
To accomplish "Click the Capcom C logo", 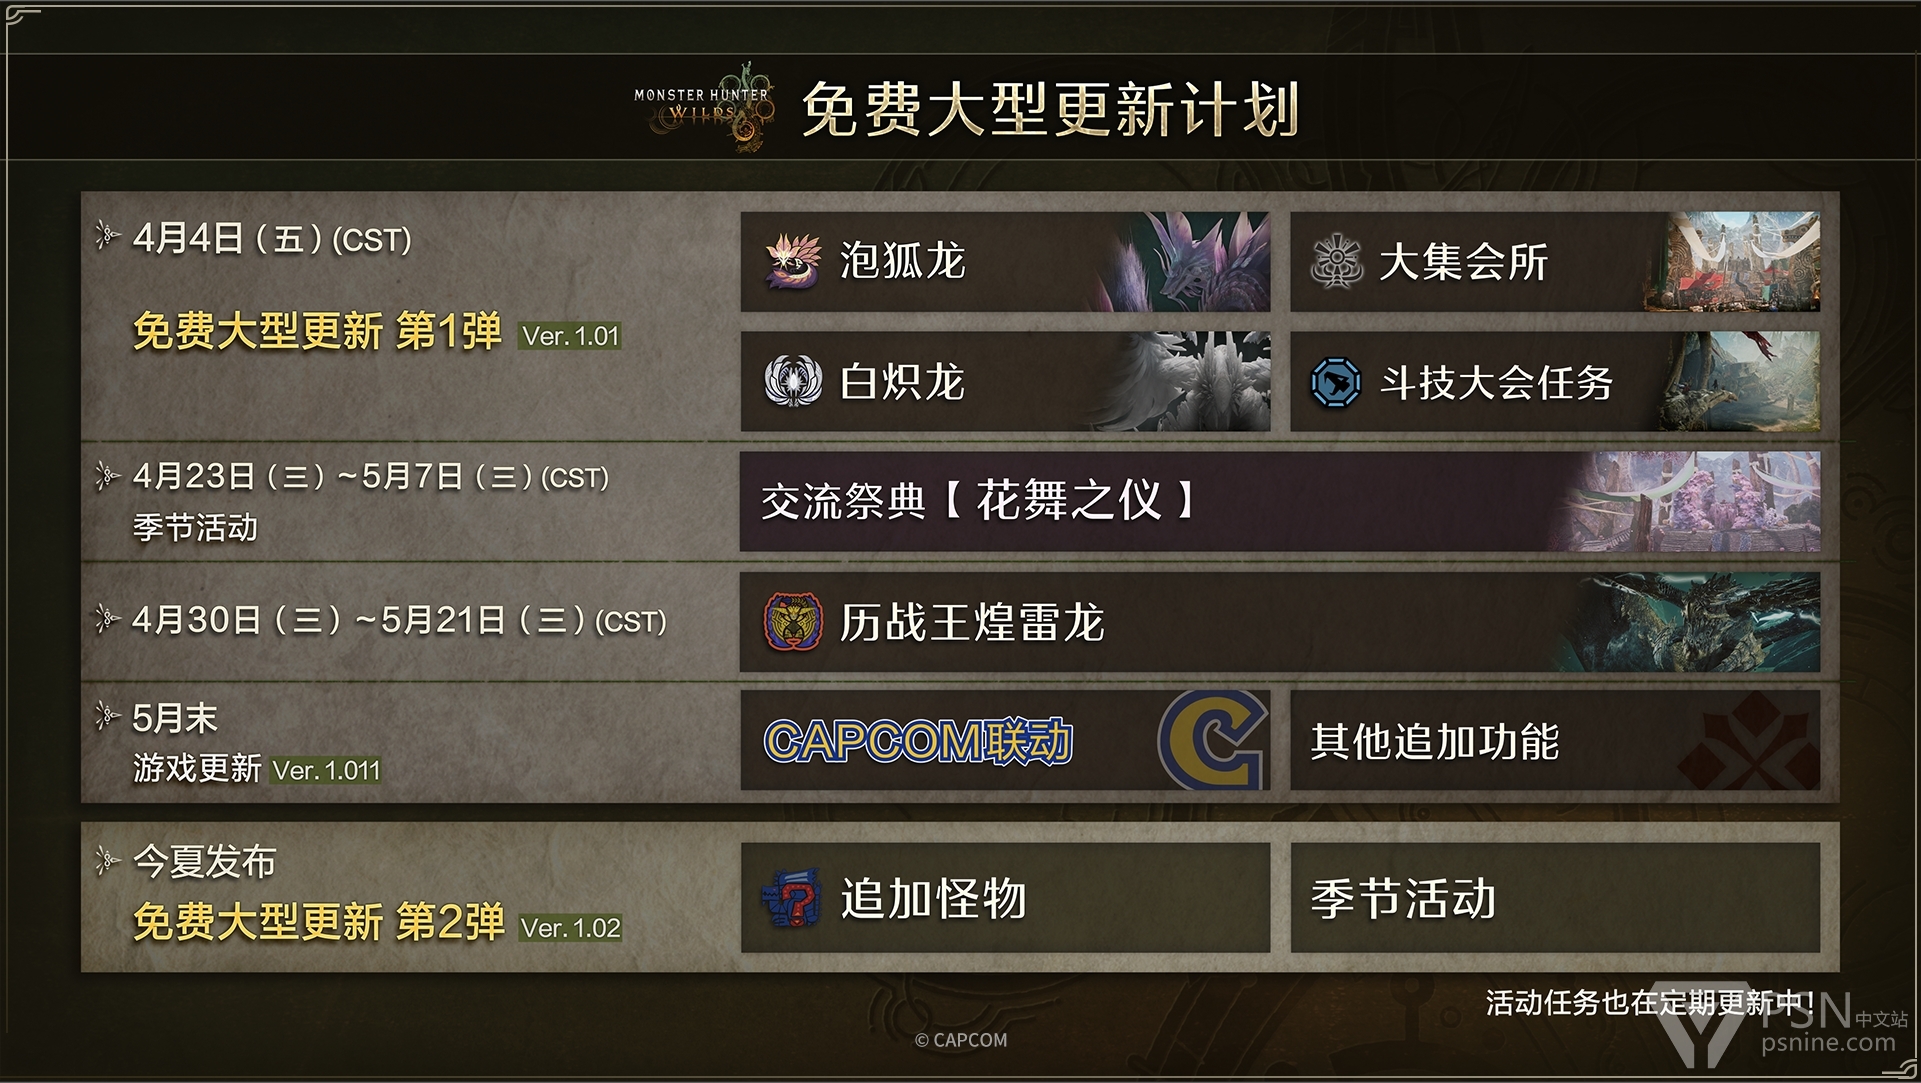I will click(x=1212, y=740).
